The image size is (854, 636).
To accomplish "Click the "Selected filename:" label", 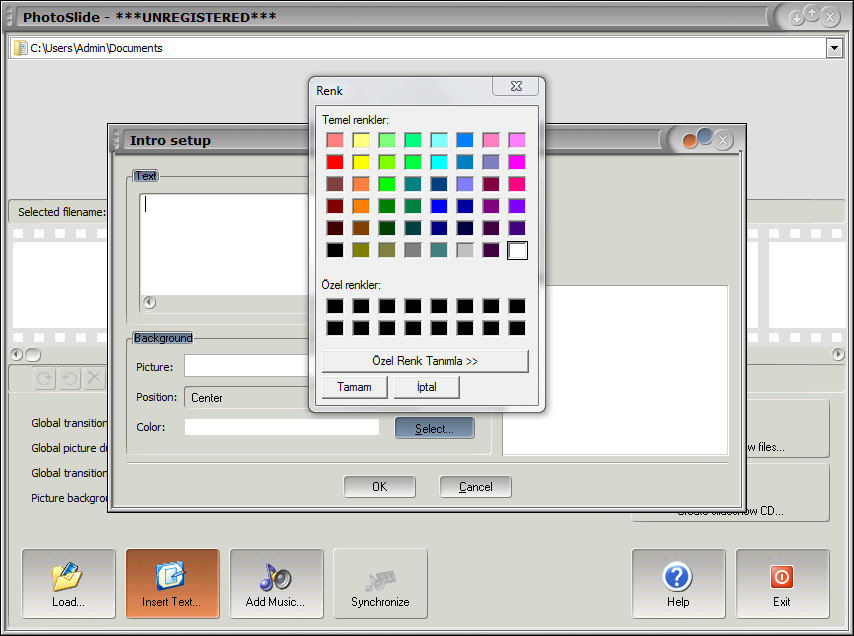I will point(62,212).
